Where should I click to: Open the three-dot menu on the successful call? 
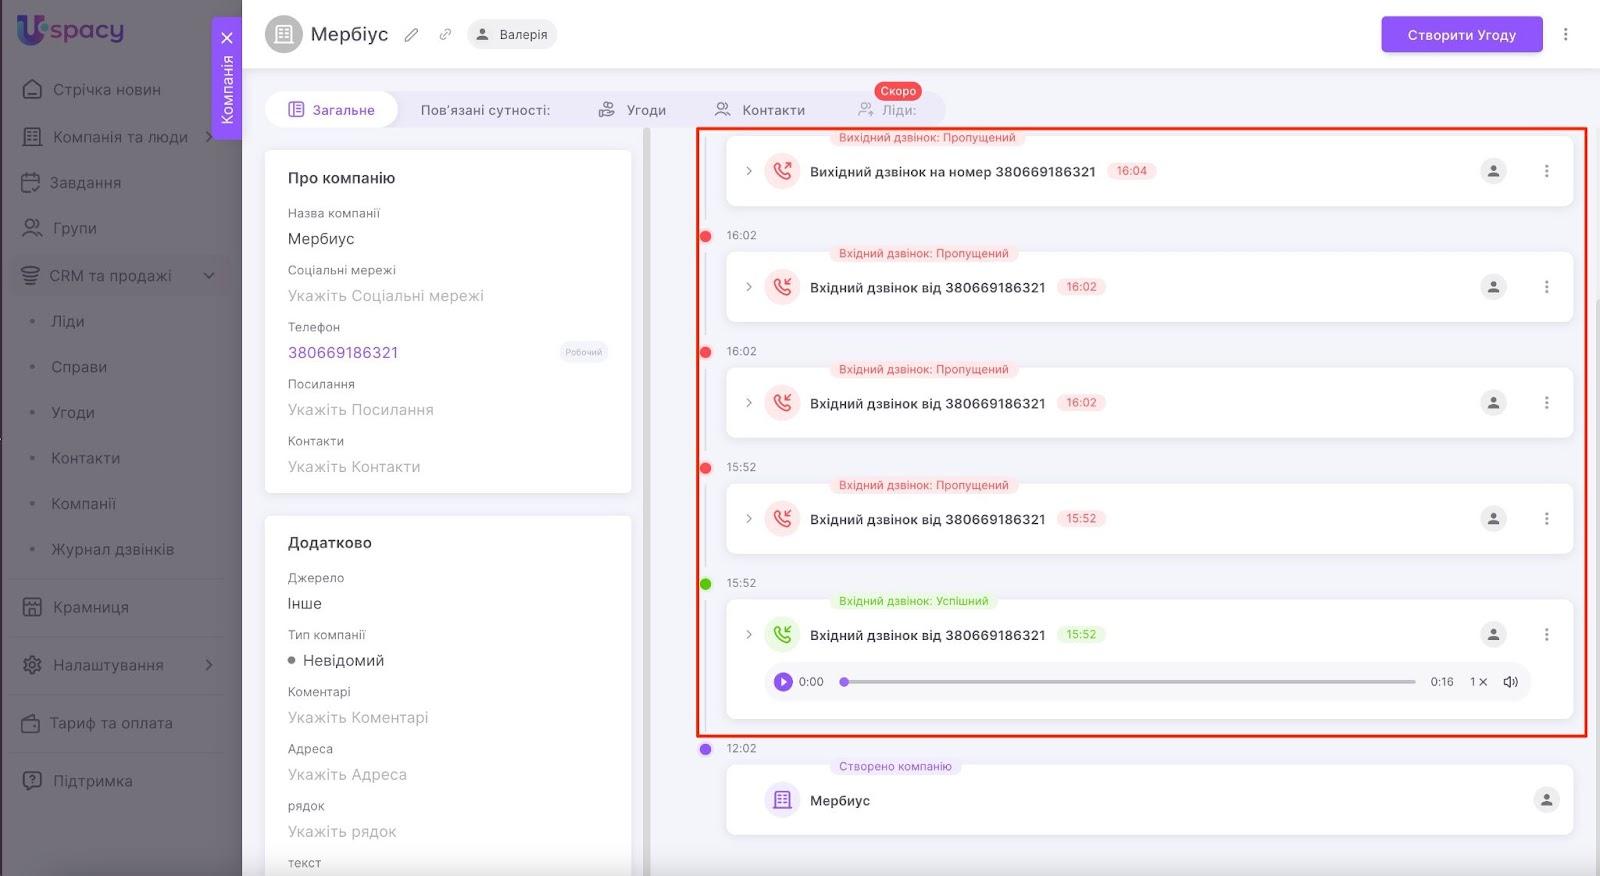tap(1546, 635)
